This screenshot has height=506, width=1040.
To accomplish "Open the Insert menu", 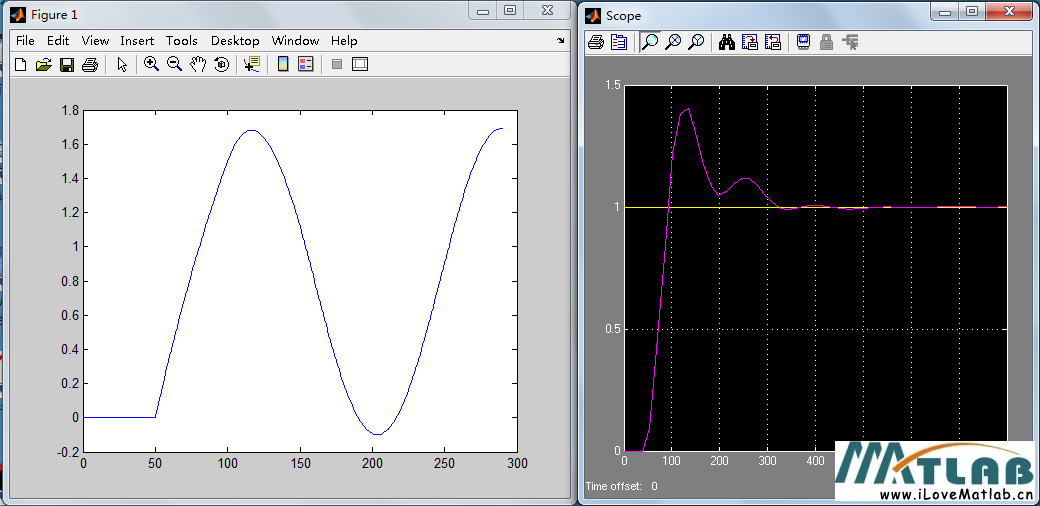I will point(137,41).
